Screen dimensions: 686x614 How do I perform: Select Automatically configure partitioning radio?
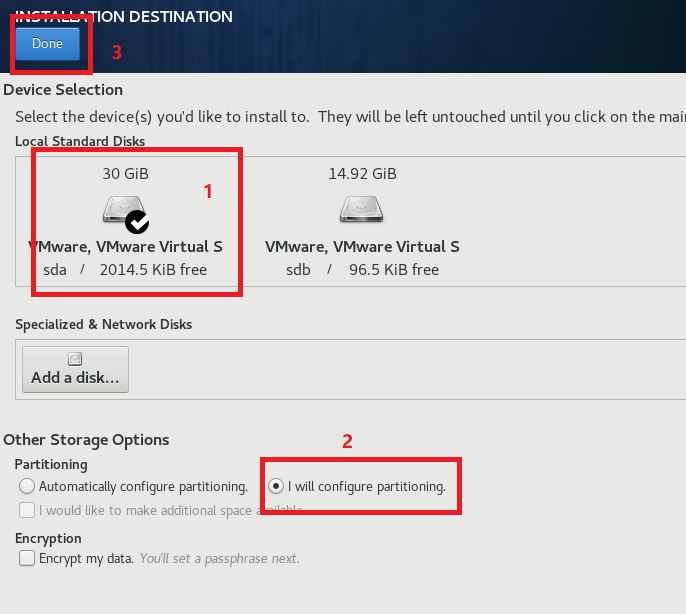click(x=27, y=486)
